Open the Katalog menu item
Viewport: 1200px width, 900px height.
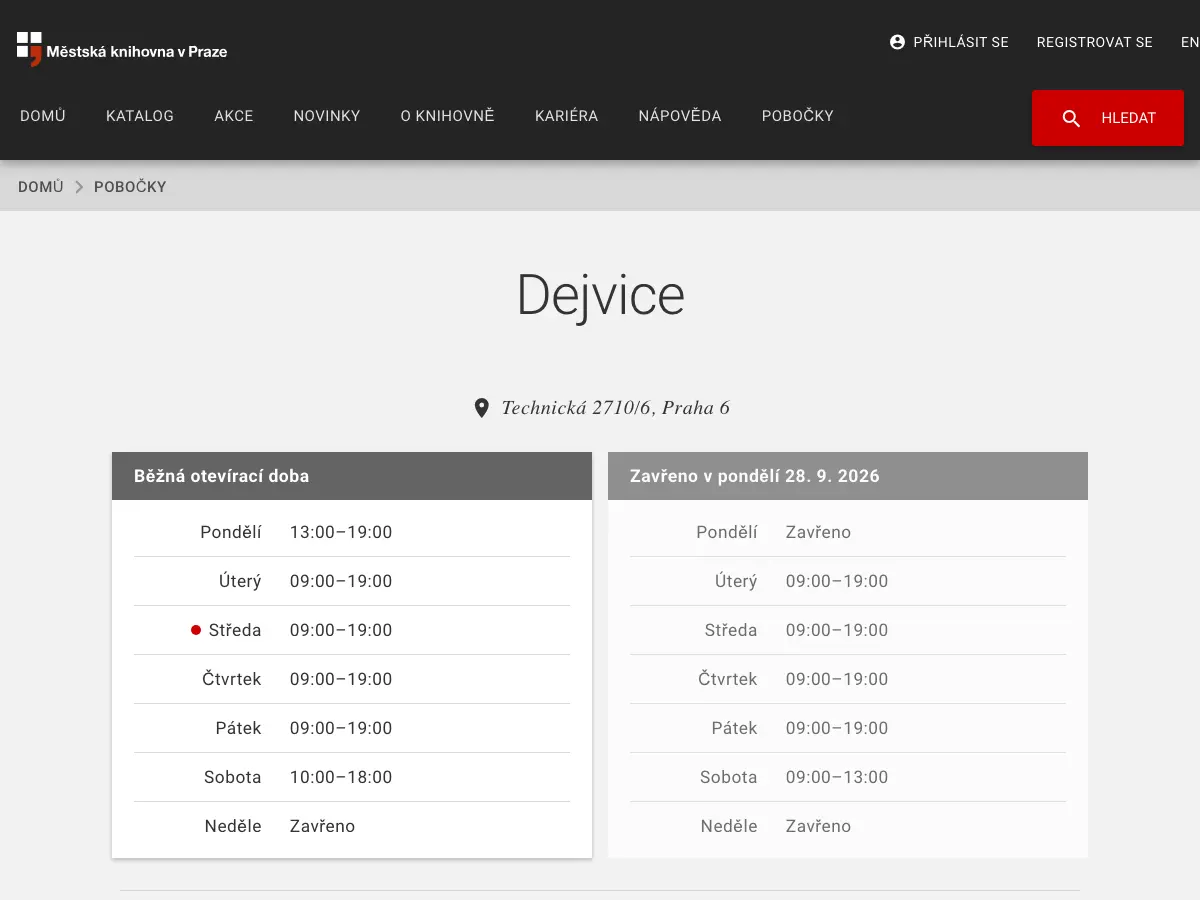point(140,116)
